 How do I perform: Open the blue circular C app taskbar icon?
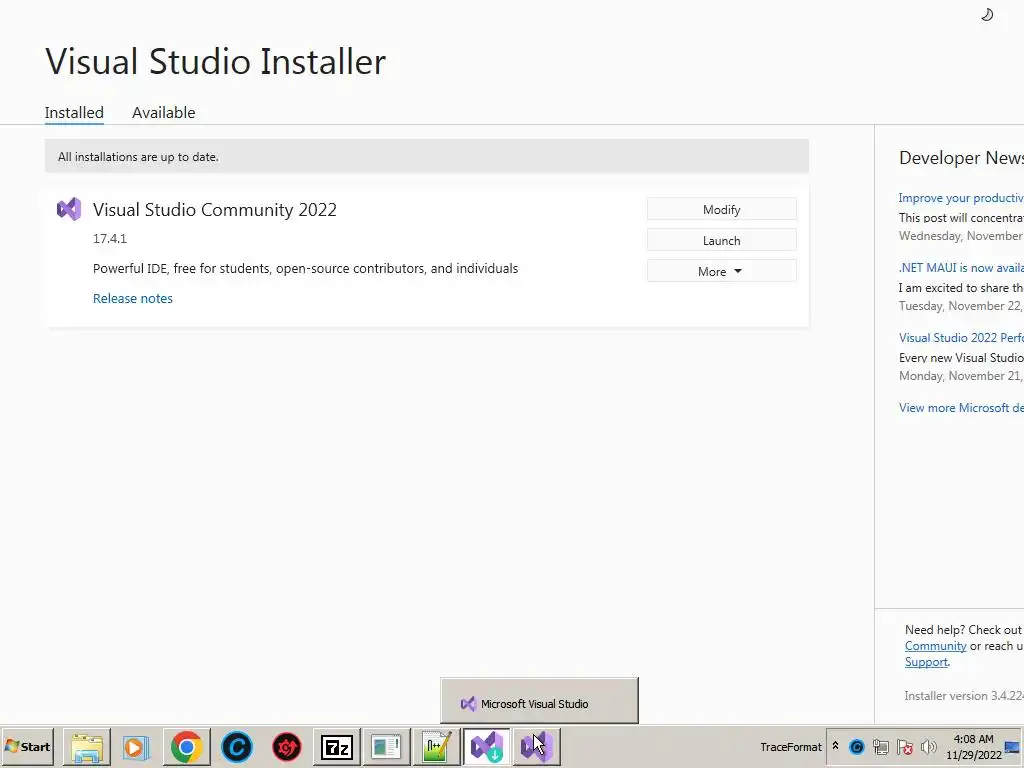[236, 746]
